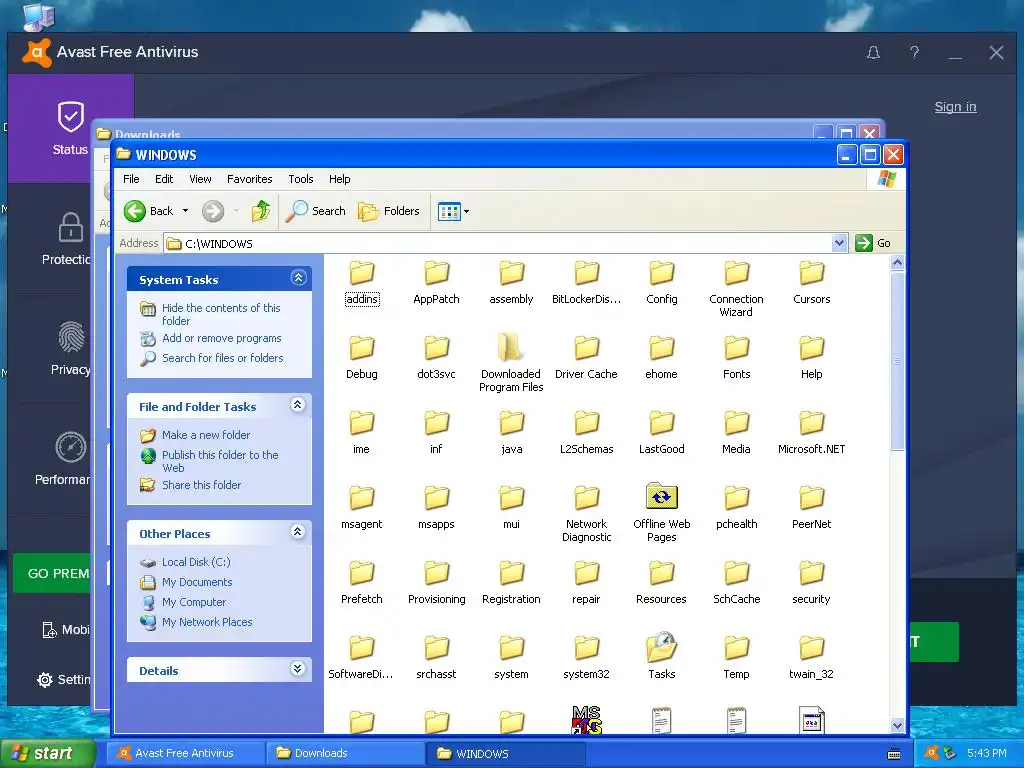Open the Favorites menu
Screen dimensions: 1024x768
(x=249, y=179)
